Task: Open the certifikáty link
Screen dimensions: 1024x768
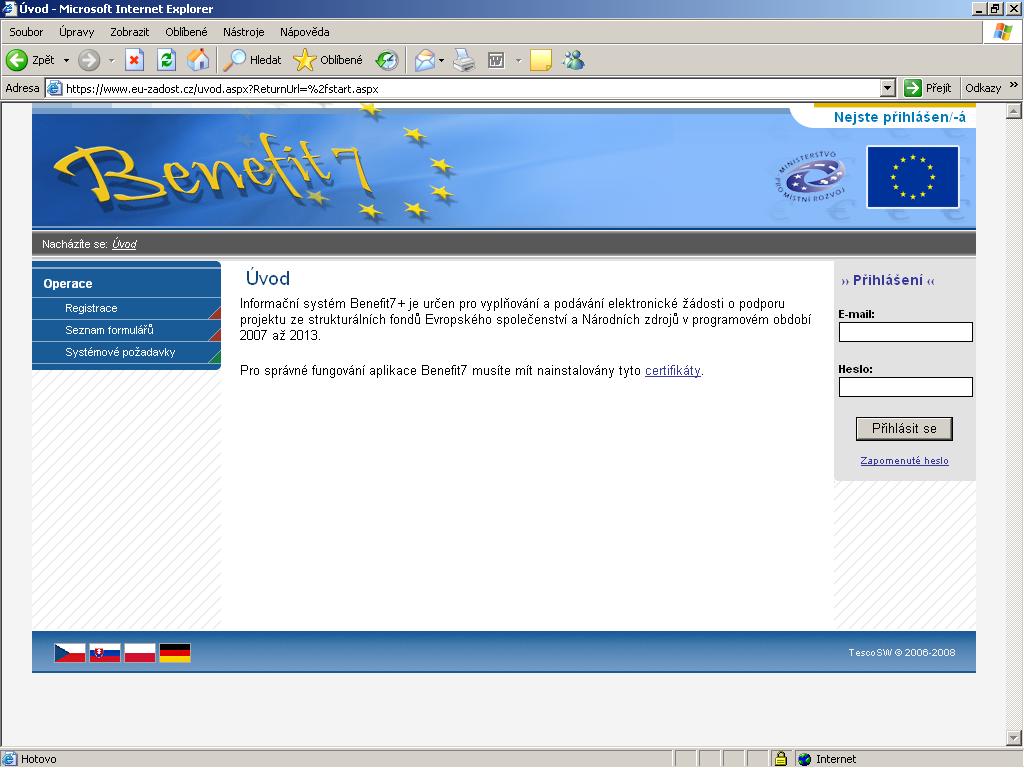Action: [x=673, y=370]
